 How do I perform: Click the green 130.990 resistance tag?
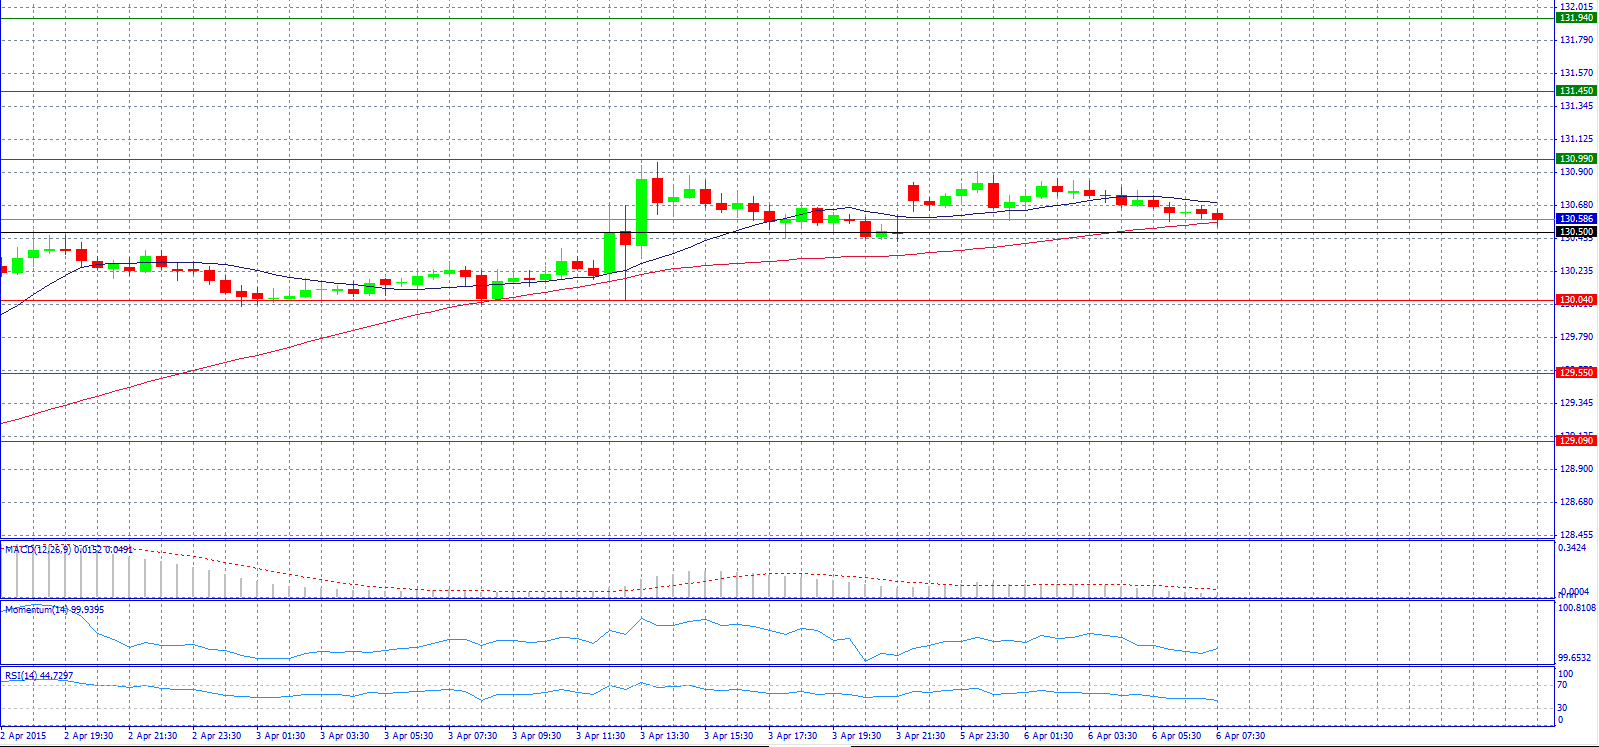pos(1577,159)
